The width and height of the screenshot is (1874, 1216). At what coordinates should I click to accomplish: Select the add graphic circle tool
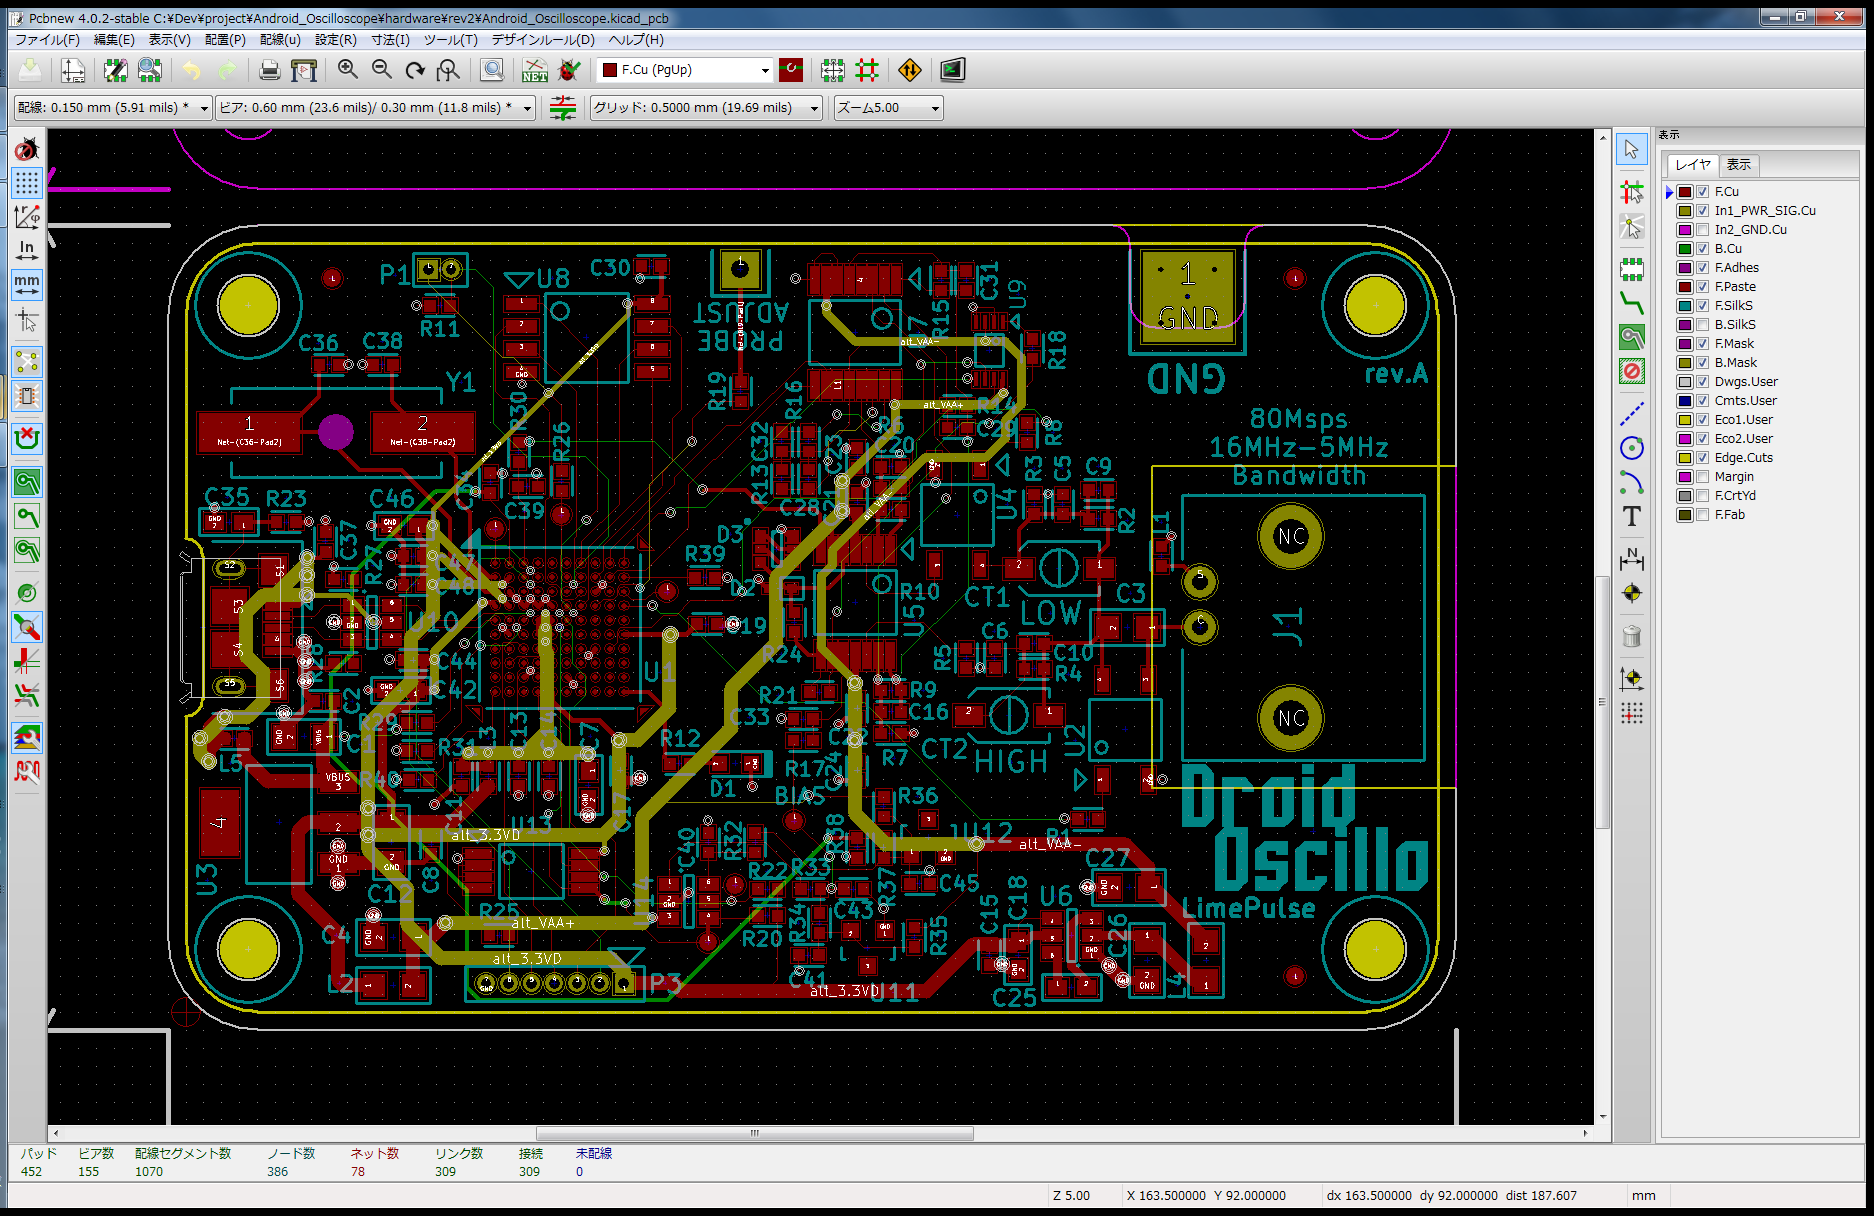(x=1631, y=448)
